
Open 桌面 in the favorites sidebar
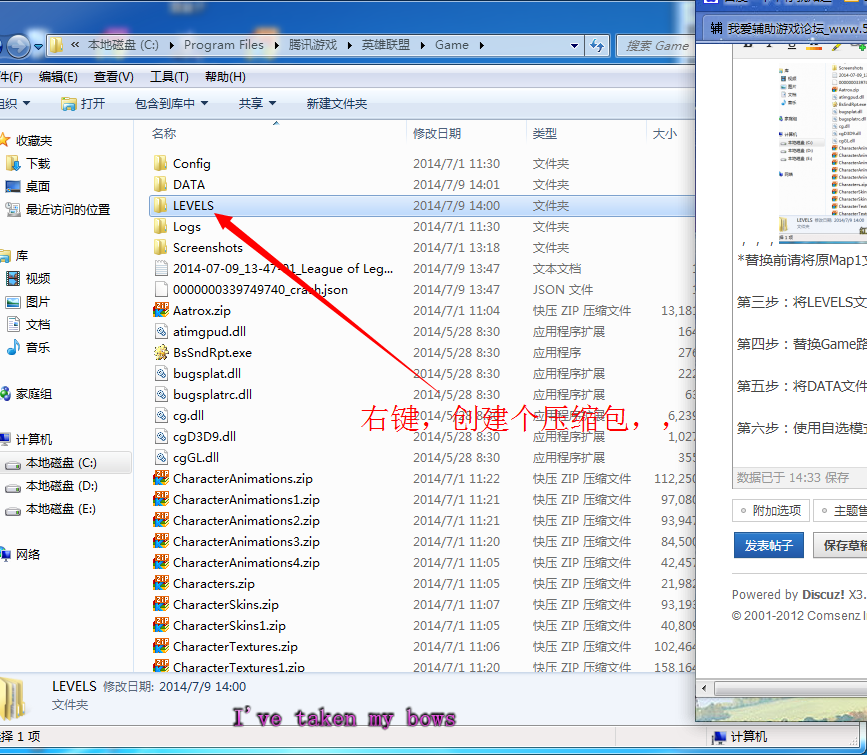38,186
